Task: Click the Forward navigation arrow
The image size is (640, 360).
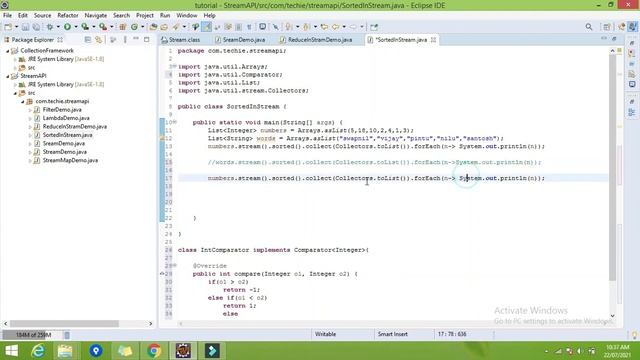Action: [353, 27]
